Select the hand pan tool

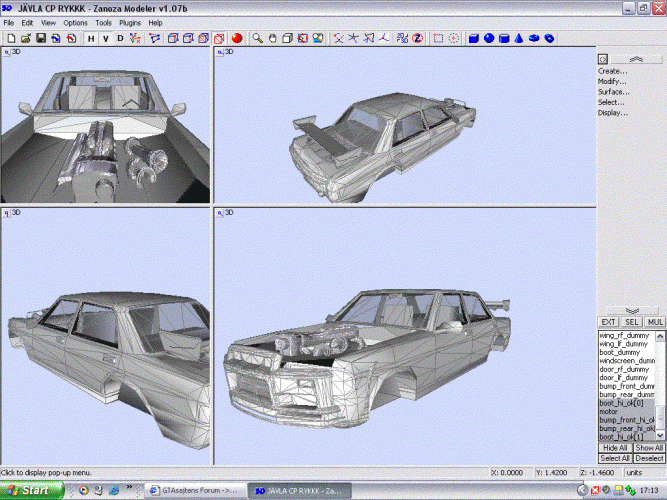coord(272,38)
